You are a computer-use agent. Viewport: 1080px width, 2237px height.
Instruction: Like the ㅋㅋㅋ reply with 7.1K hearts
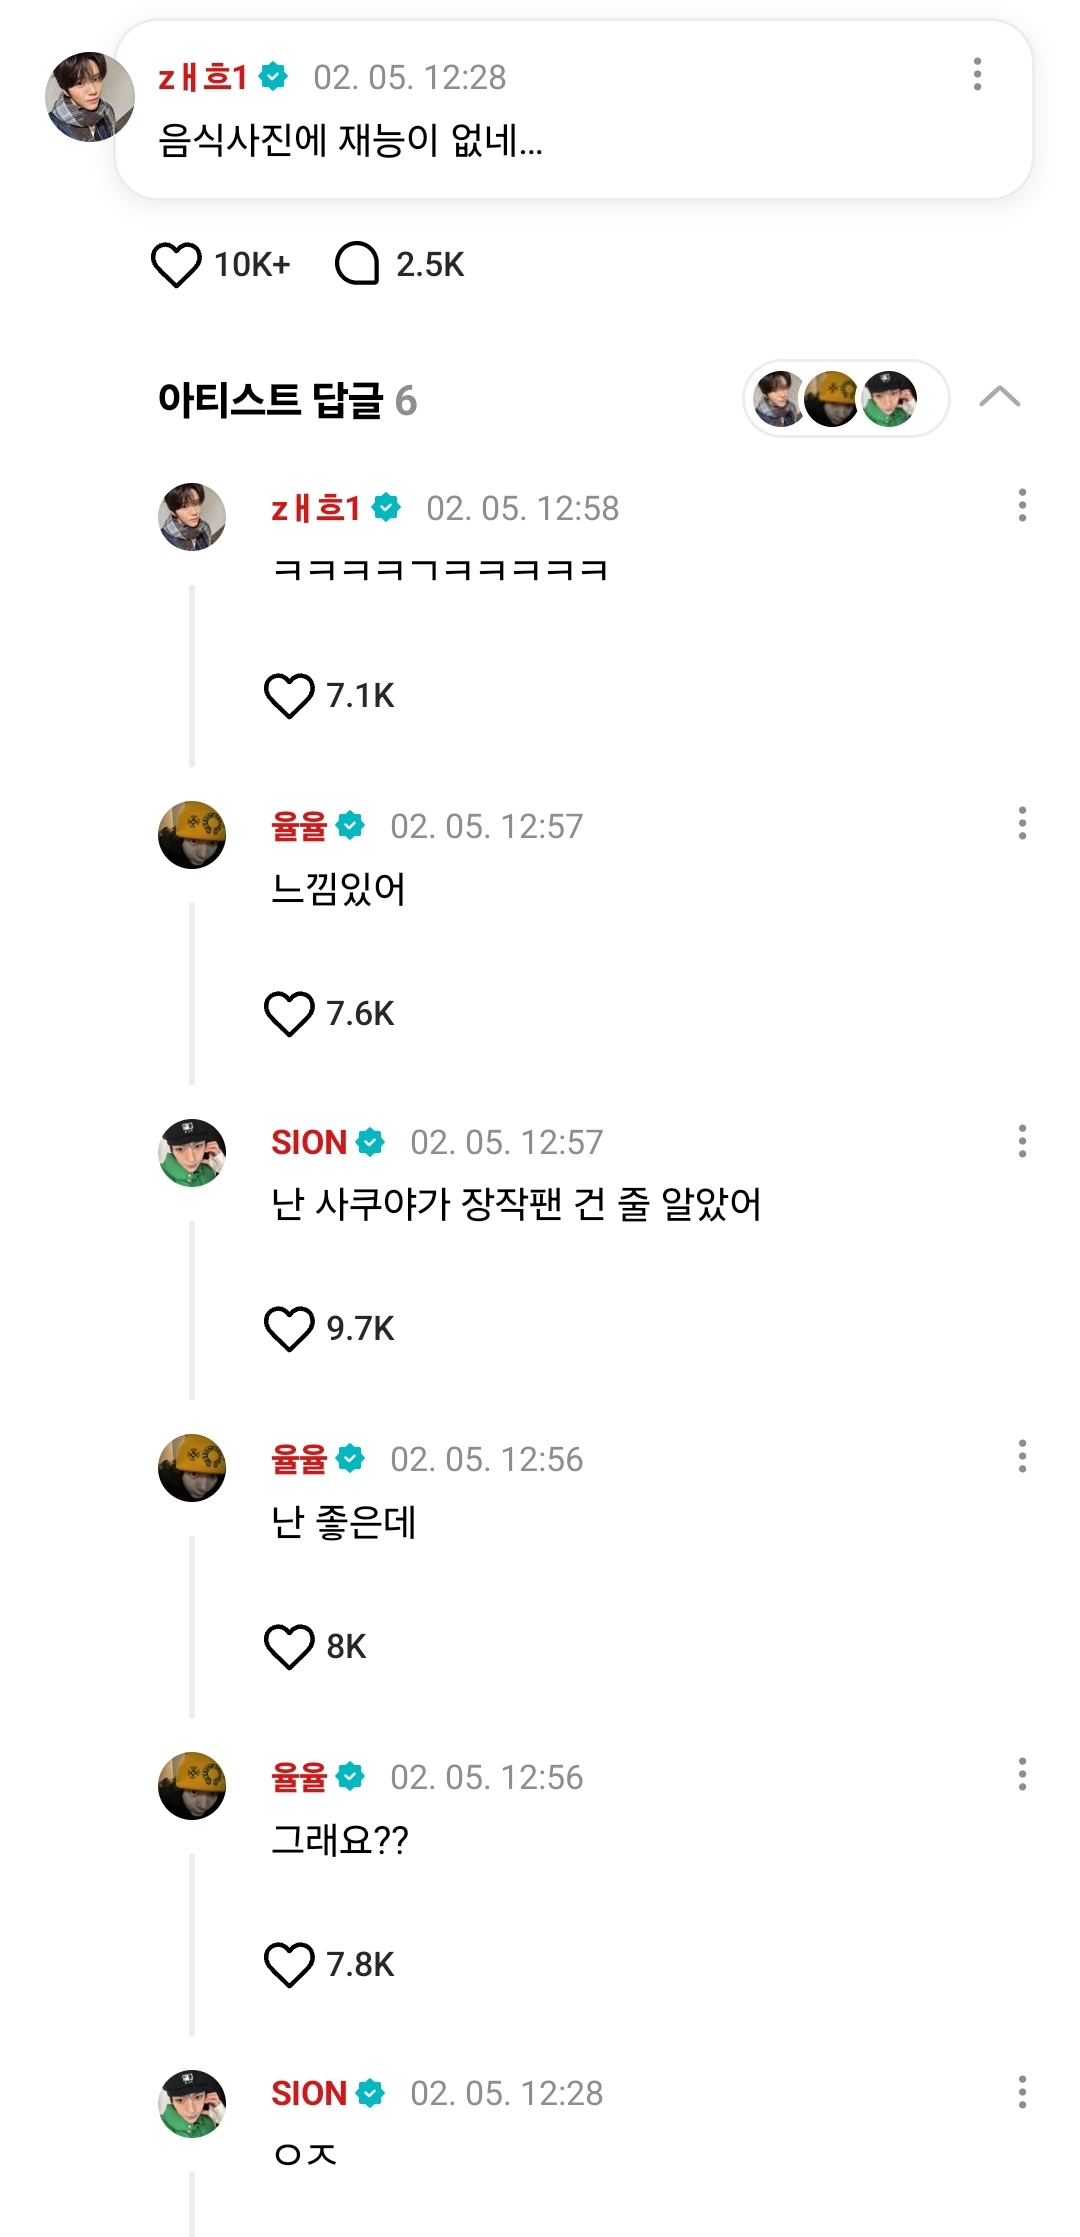[x=289, y=696]
